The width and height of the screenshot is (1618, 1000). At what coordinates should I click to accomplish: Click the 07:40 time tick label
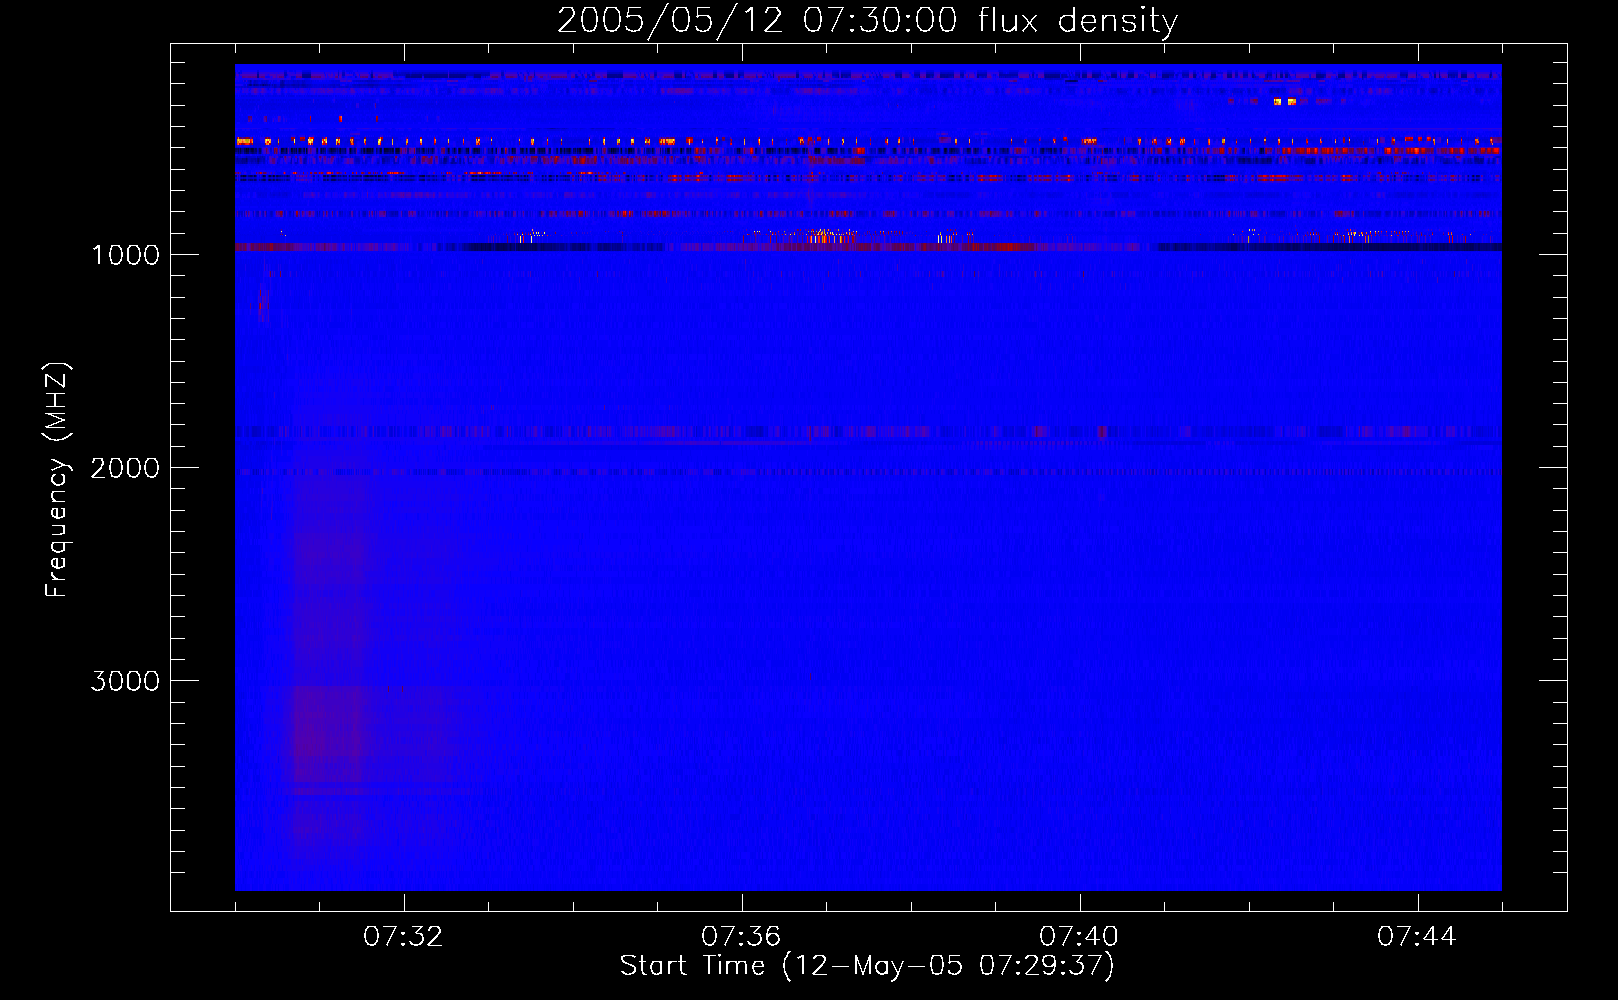pos(1079,937)
